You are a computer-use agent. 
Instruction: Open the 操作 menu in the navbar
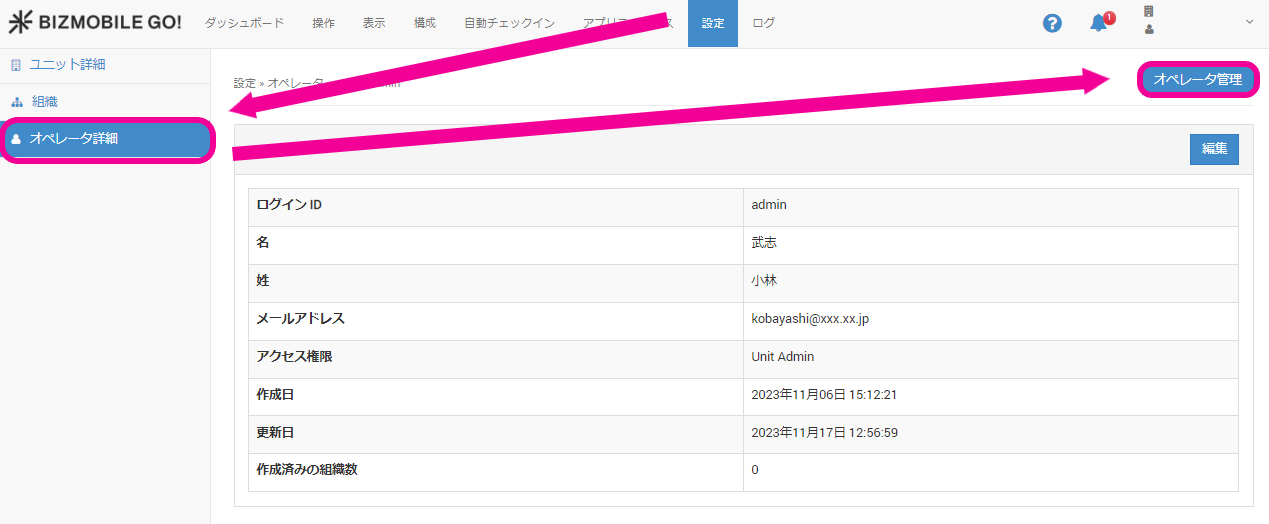[323, 23]
